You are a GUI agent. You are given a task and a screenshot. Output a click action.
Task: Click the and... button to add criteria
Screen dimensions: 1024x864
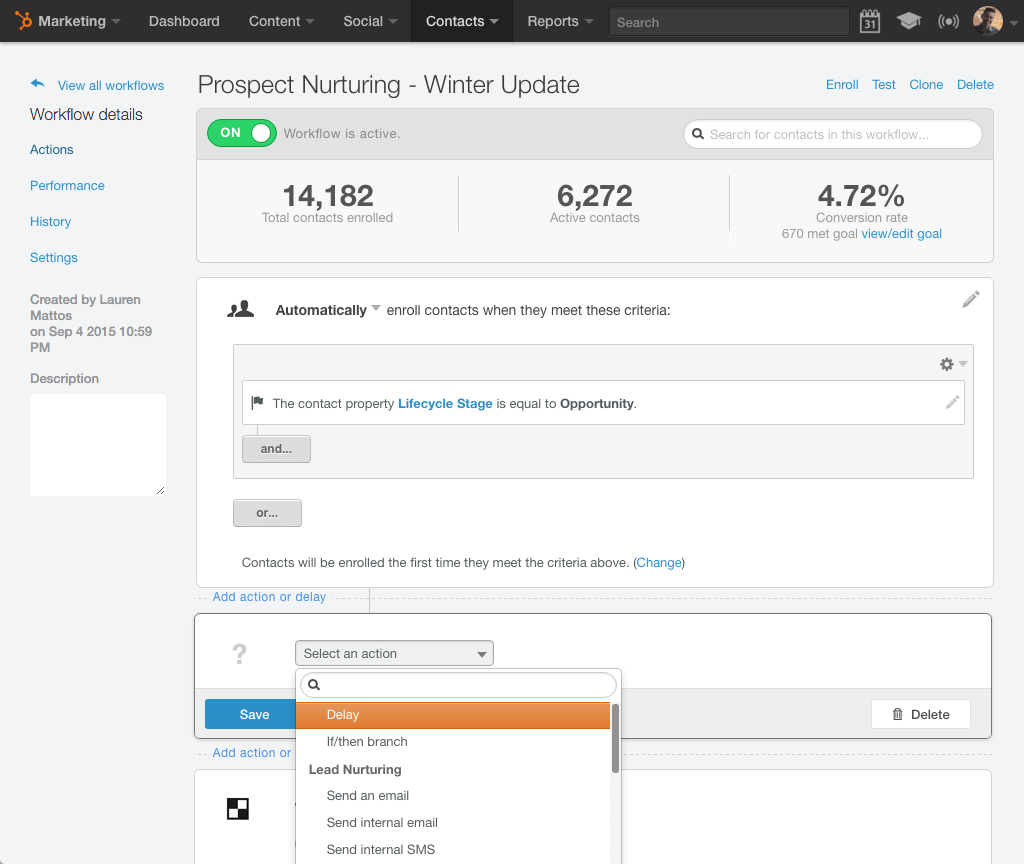click(x=276, y=449)
